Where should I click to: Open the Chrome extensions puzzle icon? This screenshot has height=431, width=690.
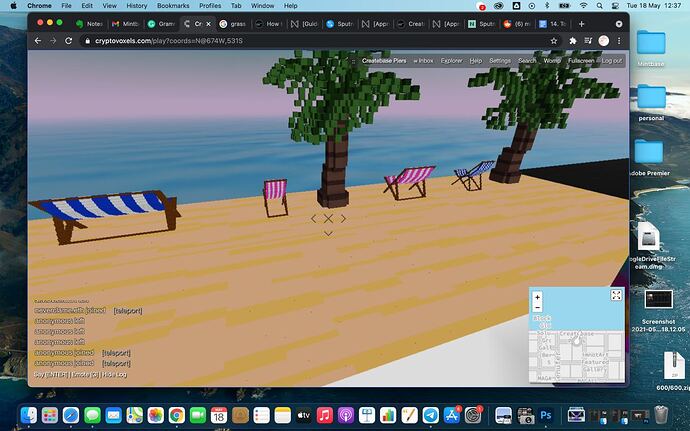(x=573, y=41)
